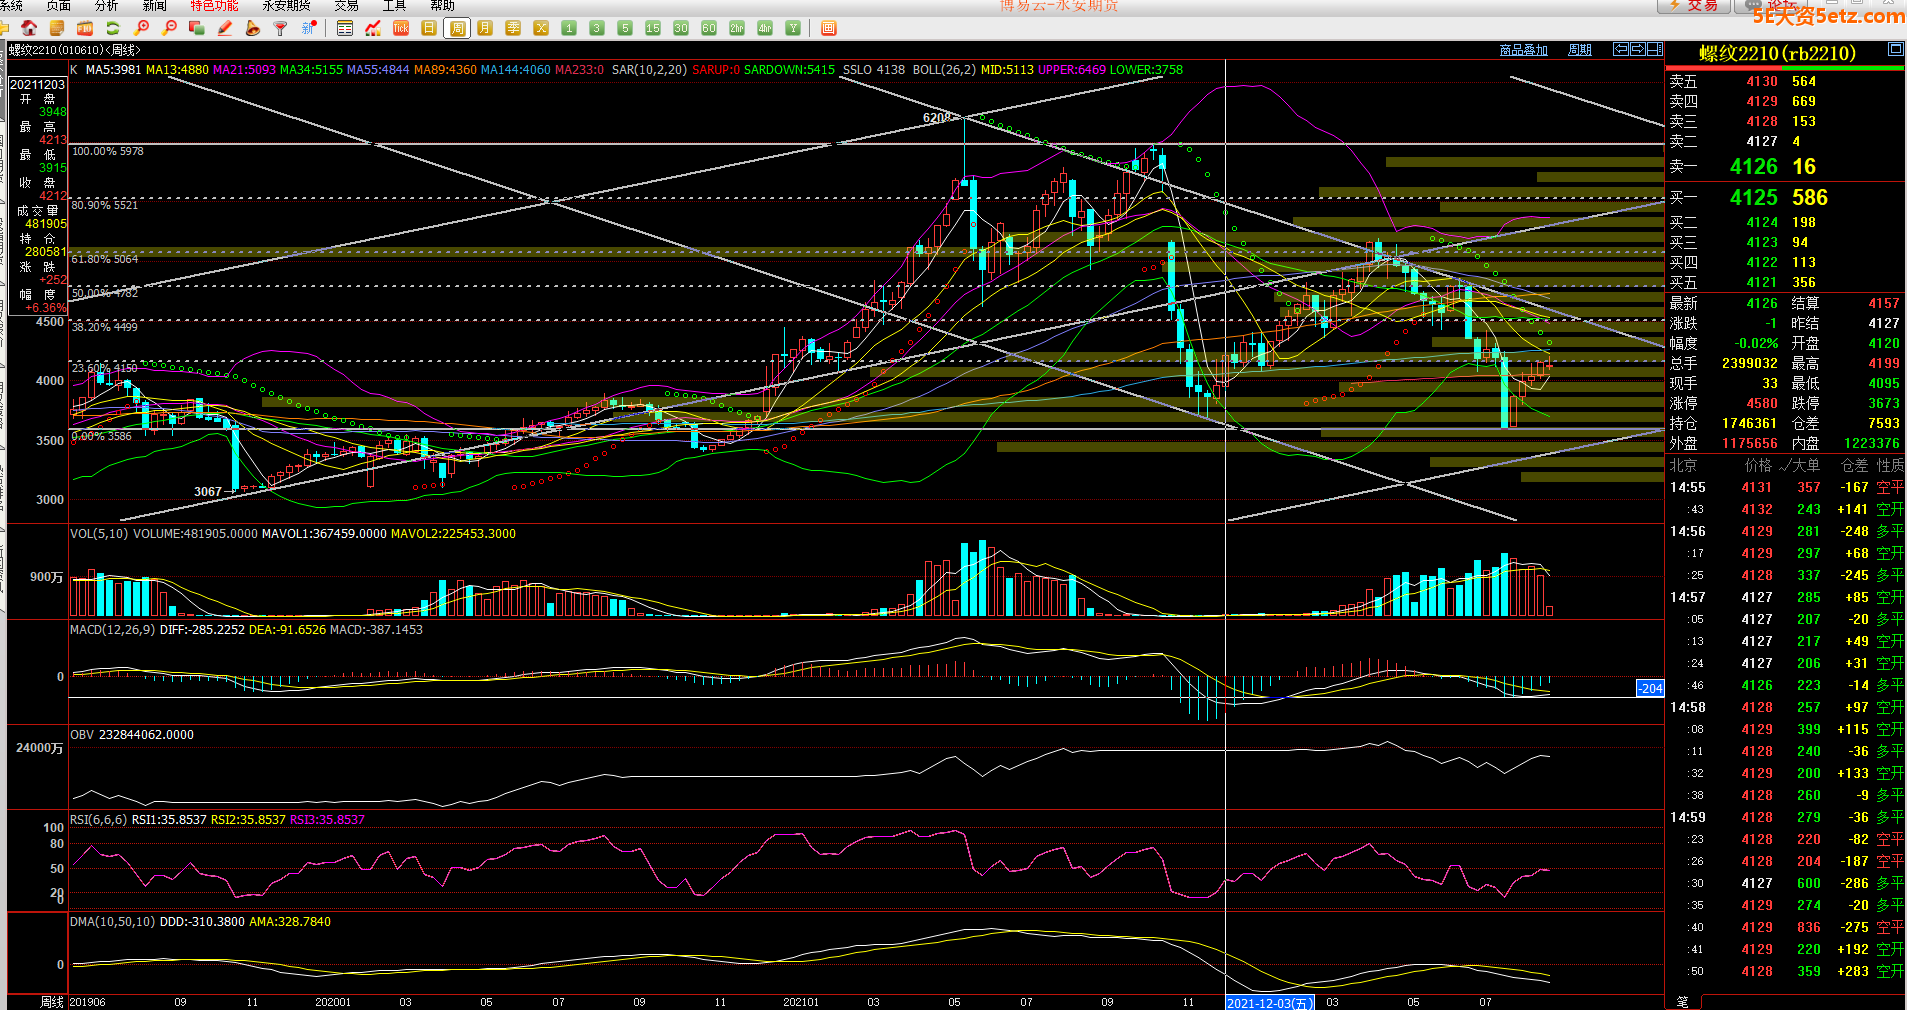Click the 100.00% 5978 Fibonacci level label

(x=108, y=152)
